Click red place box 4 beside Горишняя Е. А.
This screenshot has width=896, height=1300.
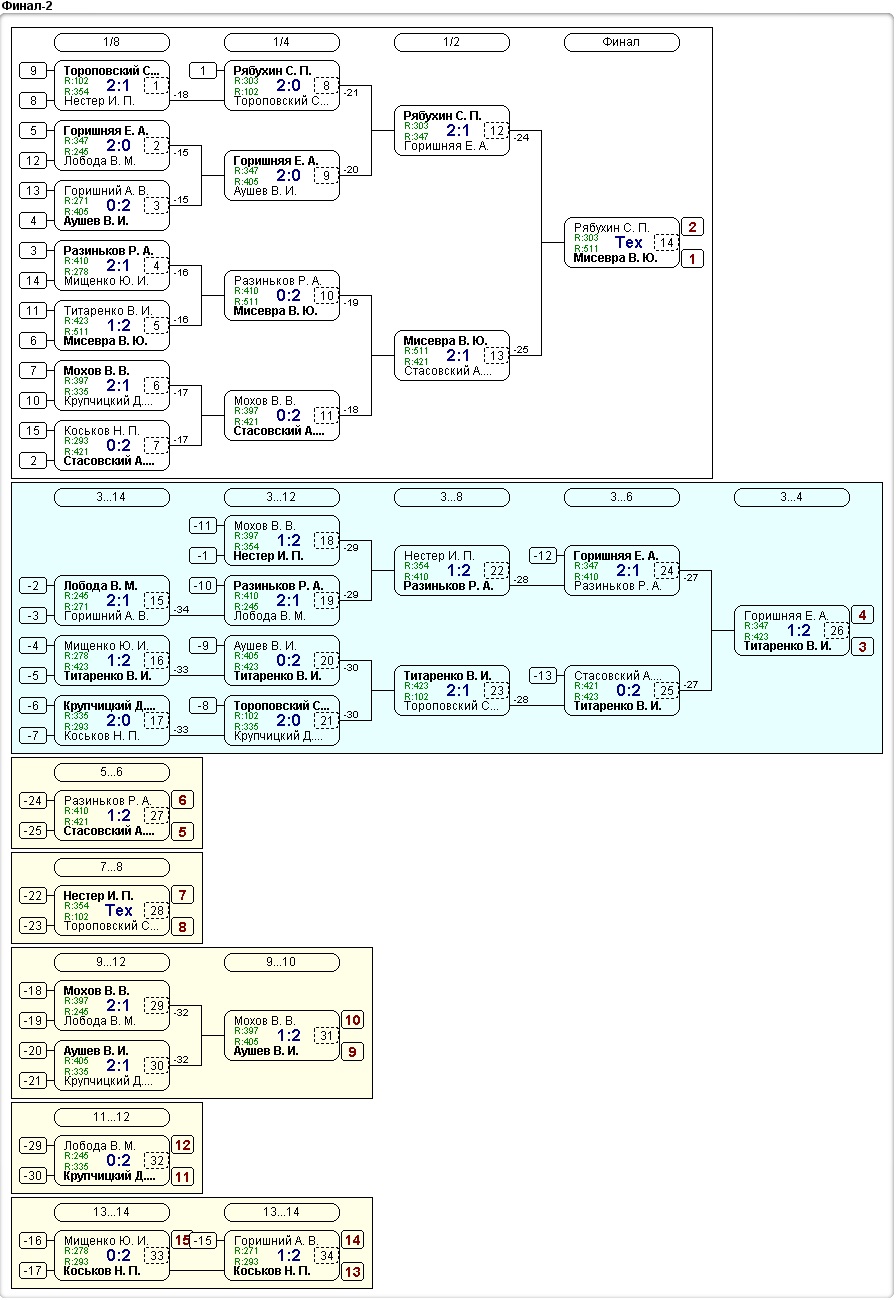tap(863, 615)
